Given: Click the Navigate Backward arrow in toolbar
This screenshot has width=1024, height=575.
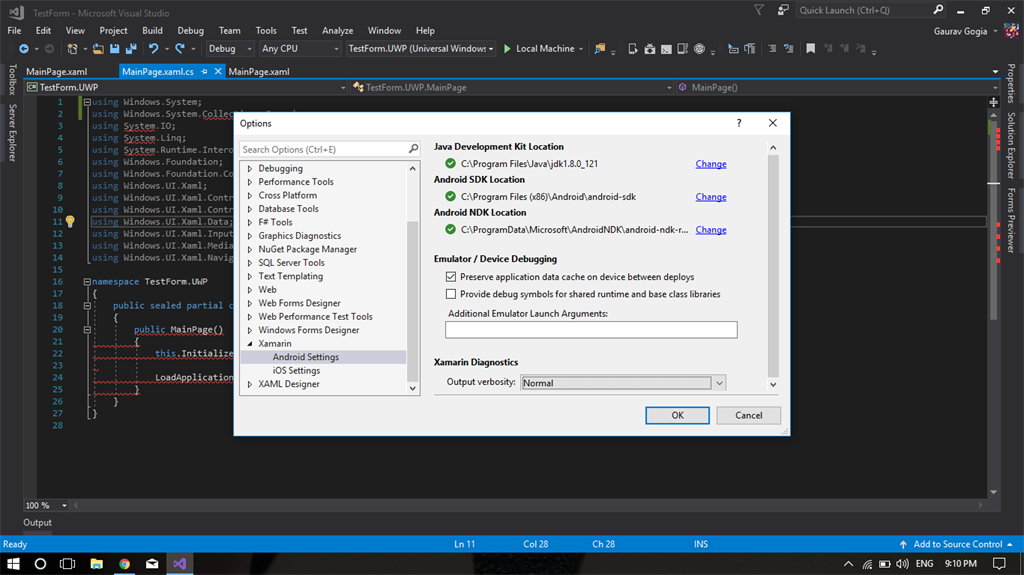Looking at the screenshot, I should [x=24, y=49].
